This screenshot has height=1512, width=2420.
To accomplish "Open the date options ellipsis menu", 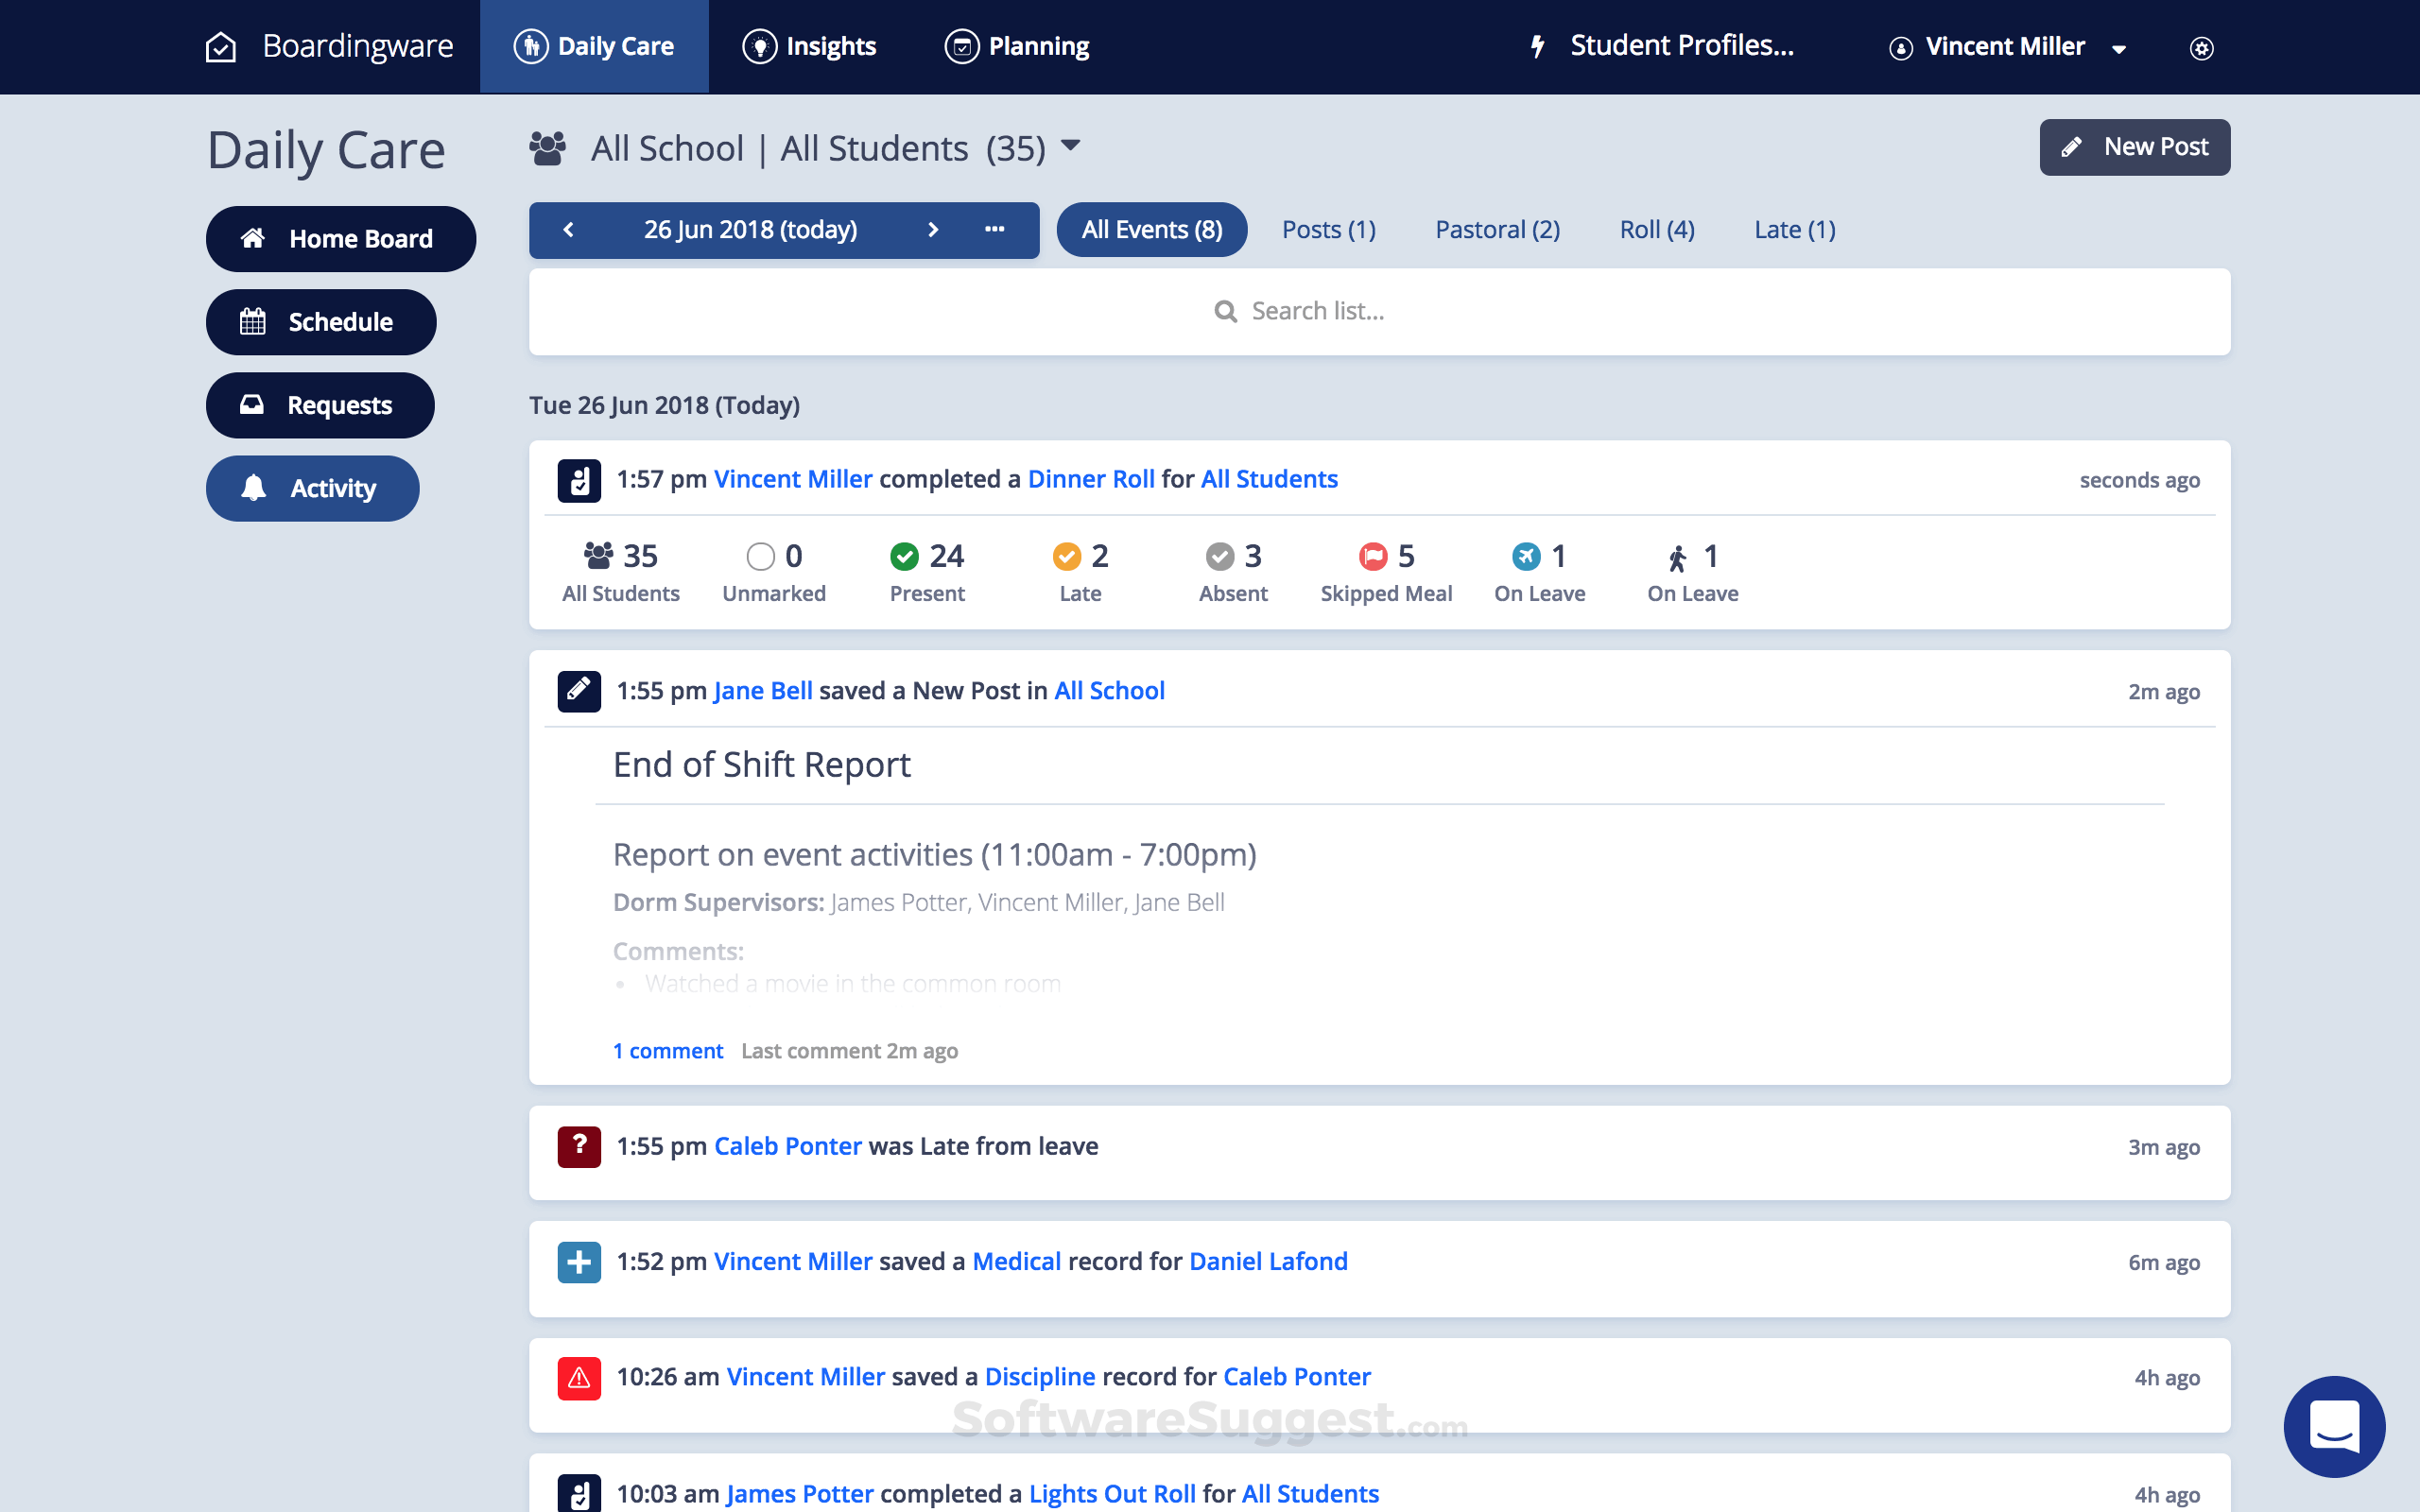I will 994,230.
